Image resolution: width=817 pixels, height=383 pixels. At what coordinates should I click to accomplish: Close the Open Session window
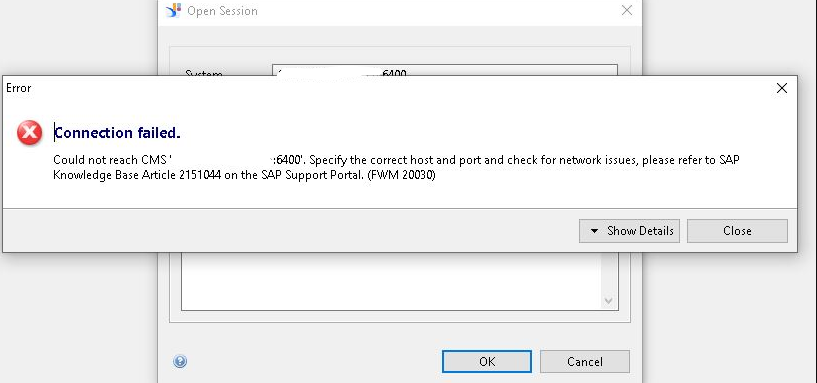627,10
